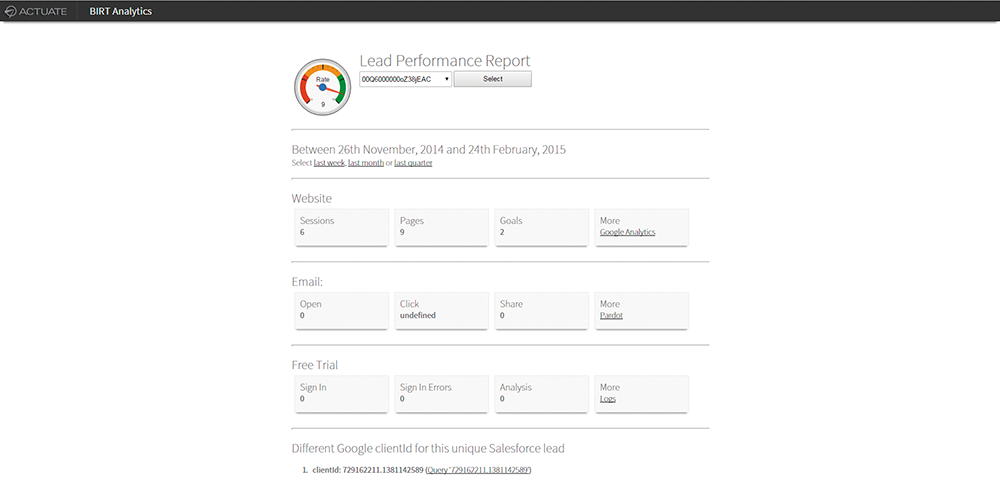
Task: Open the Google Analytics link
Action: [x=627, y=232]
